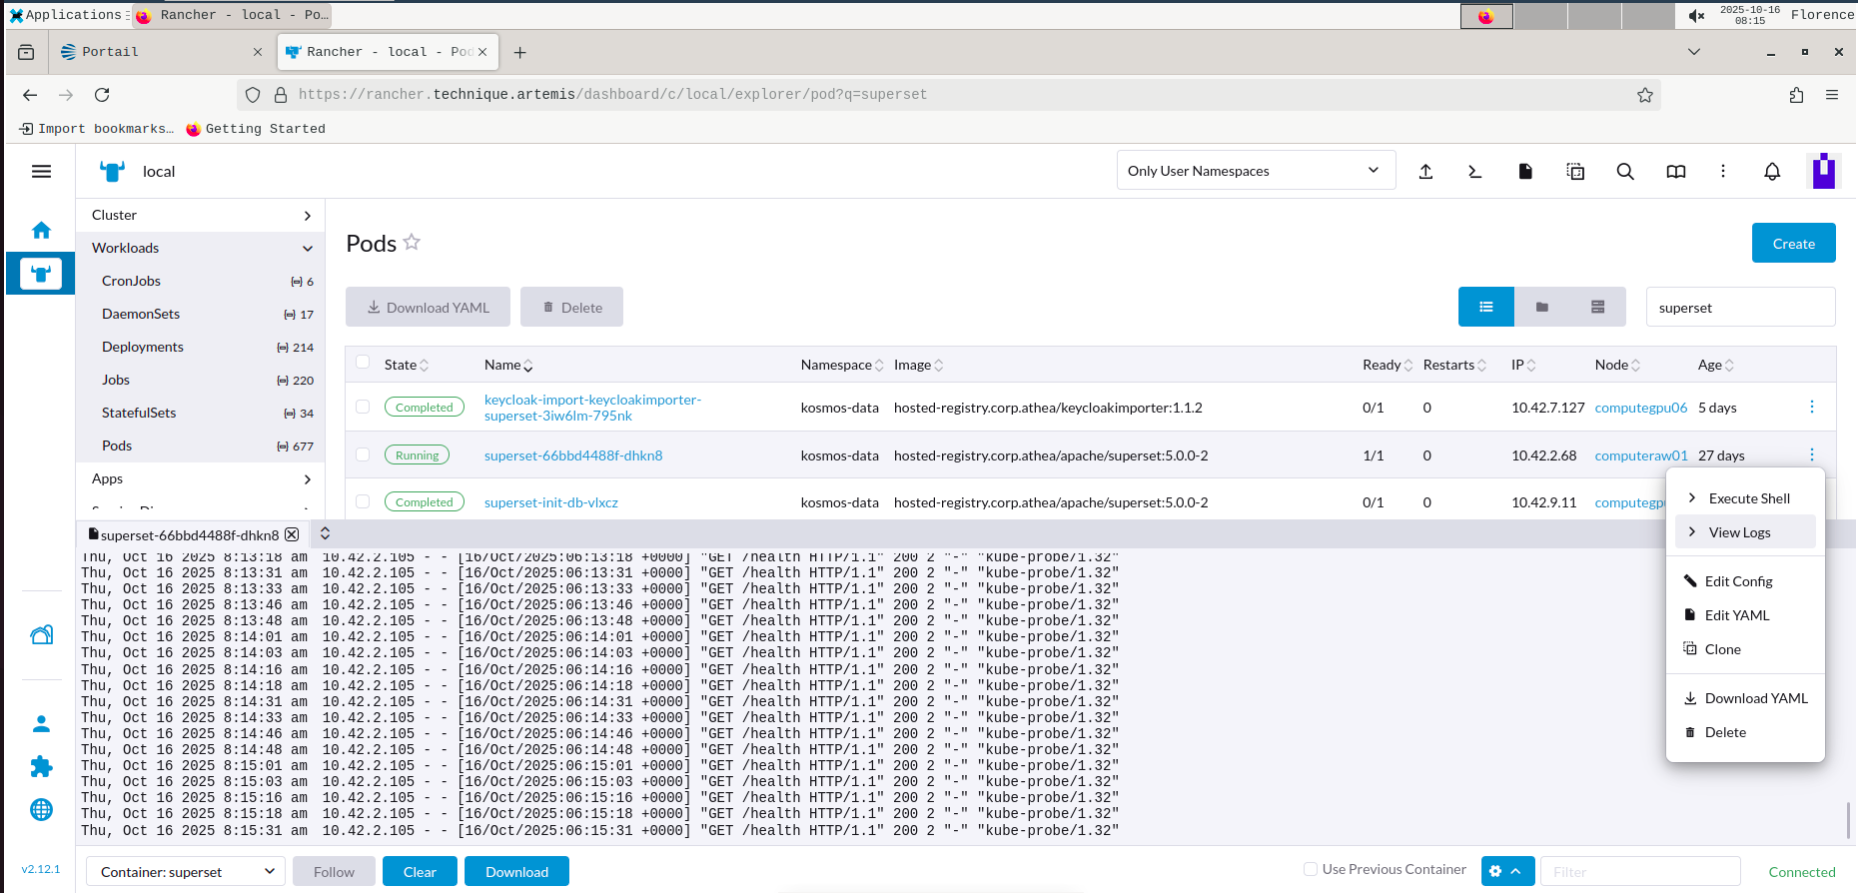Choose View Logs from context menu
Image resolution: width=1858 pixels, height=893 pixels.
point(1739,532)
